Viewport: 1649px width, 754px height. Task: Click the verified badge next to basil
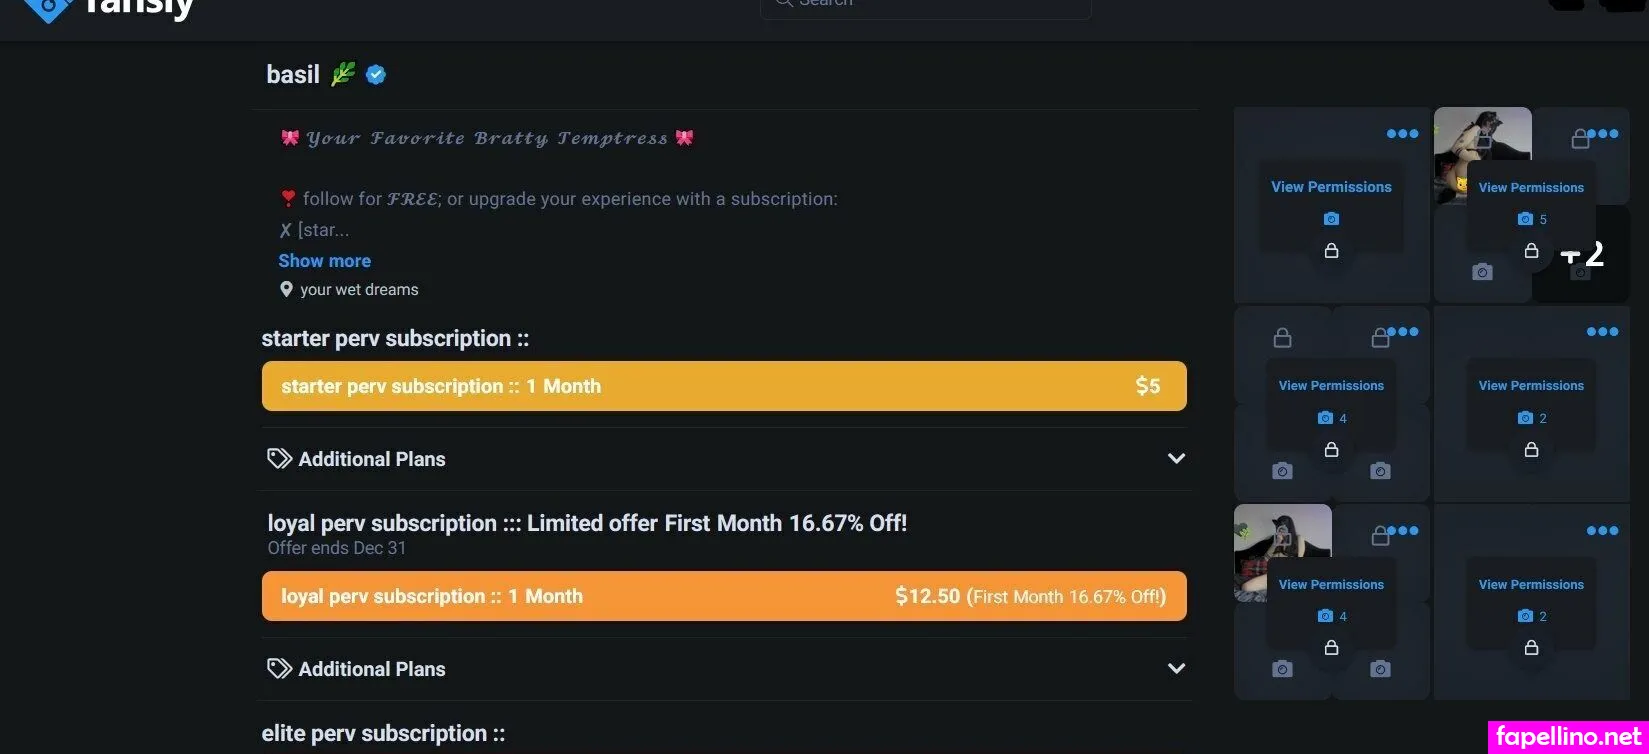(376, 75)
